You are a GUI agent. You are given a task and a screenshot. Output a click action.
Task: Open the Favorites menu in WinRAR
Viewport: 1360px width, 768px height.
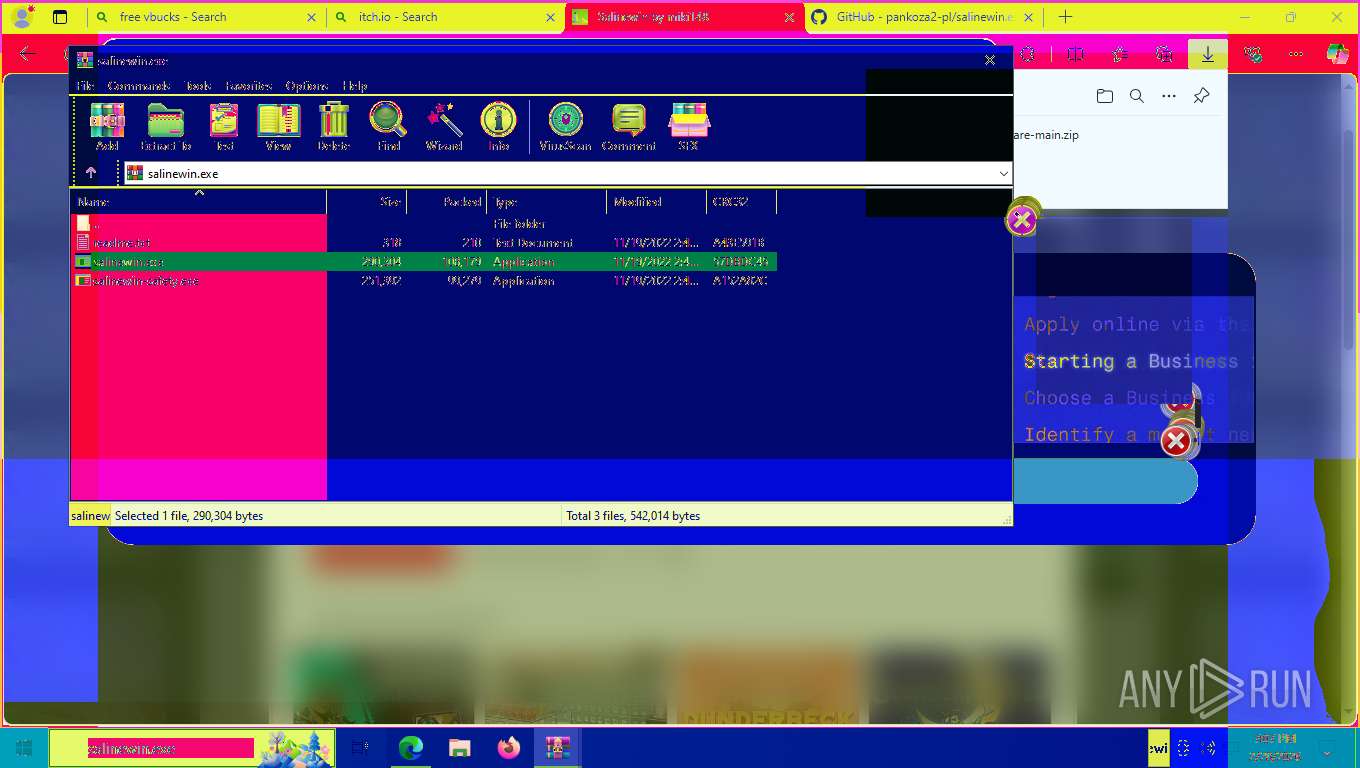click(x=249, y=86)
